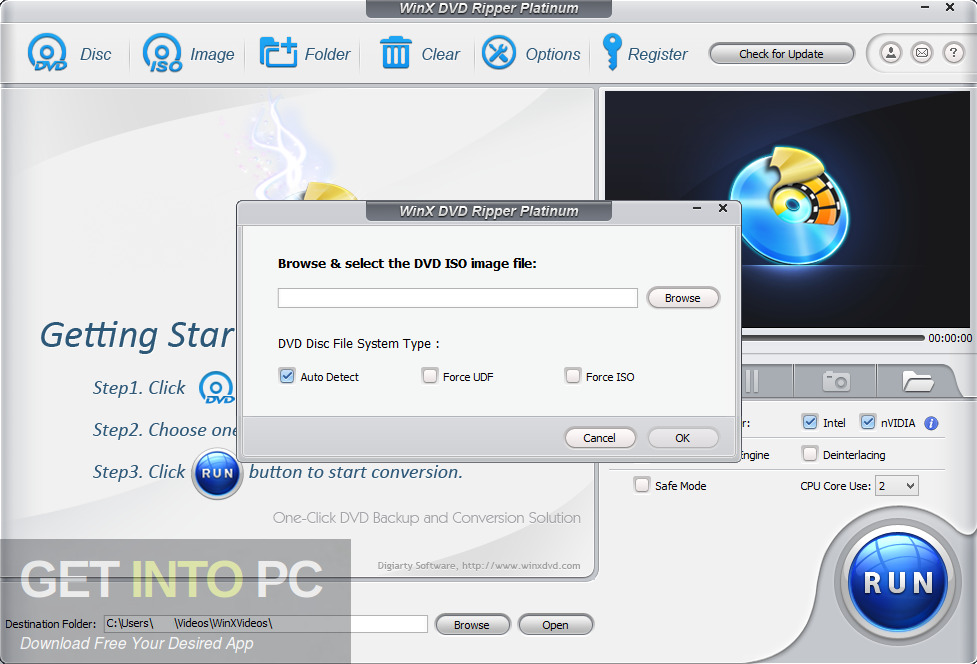This screenshot has height=664, width=977.
Task: Toggle Auto Detect checkbox
Action: (x=287, y=376)
